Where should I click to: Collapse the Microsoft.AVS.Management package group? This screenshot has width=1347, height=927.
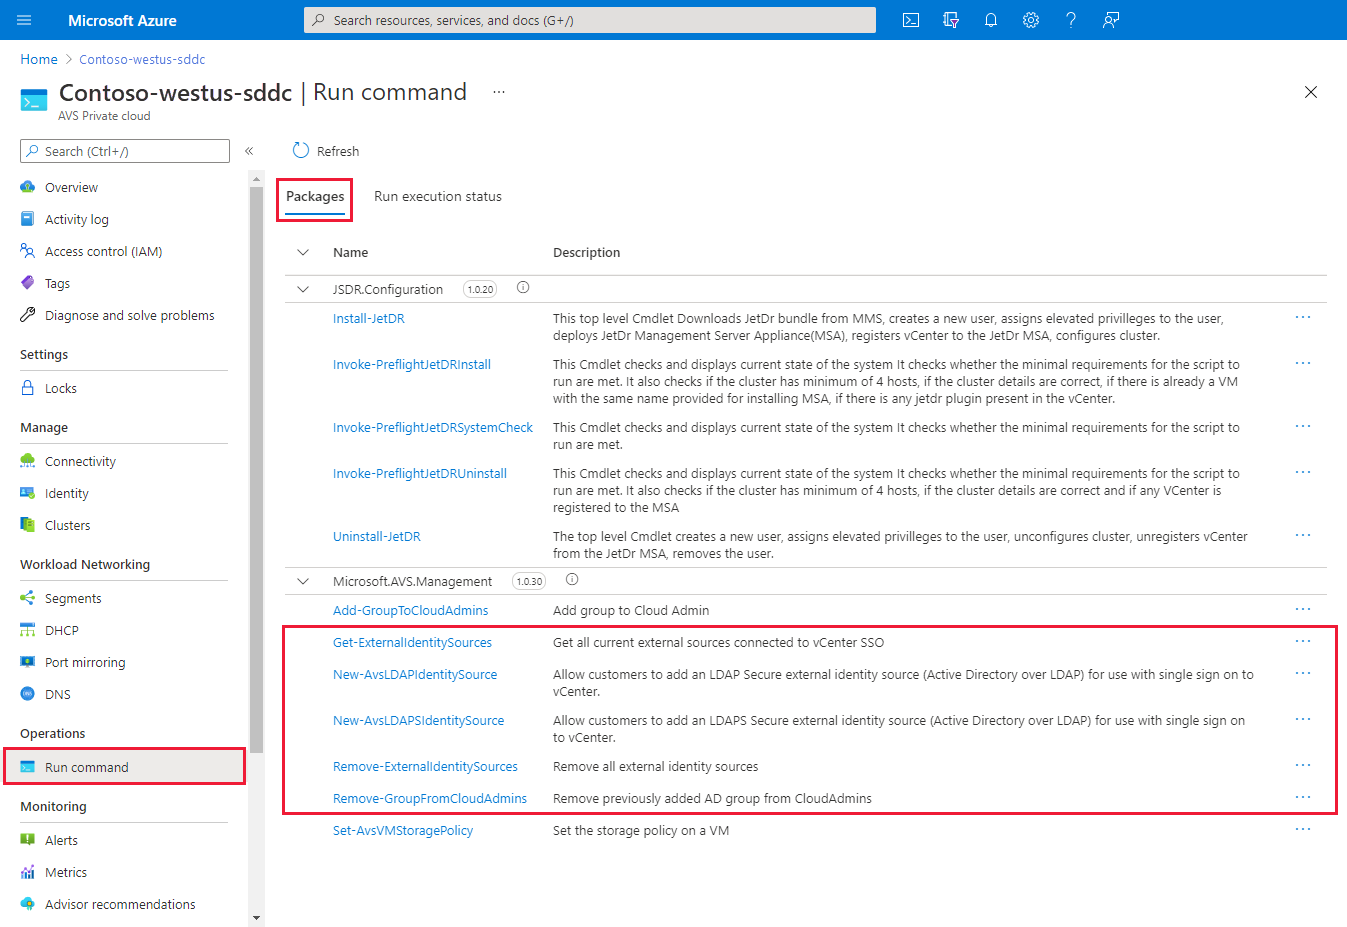303,581
